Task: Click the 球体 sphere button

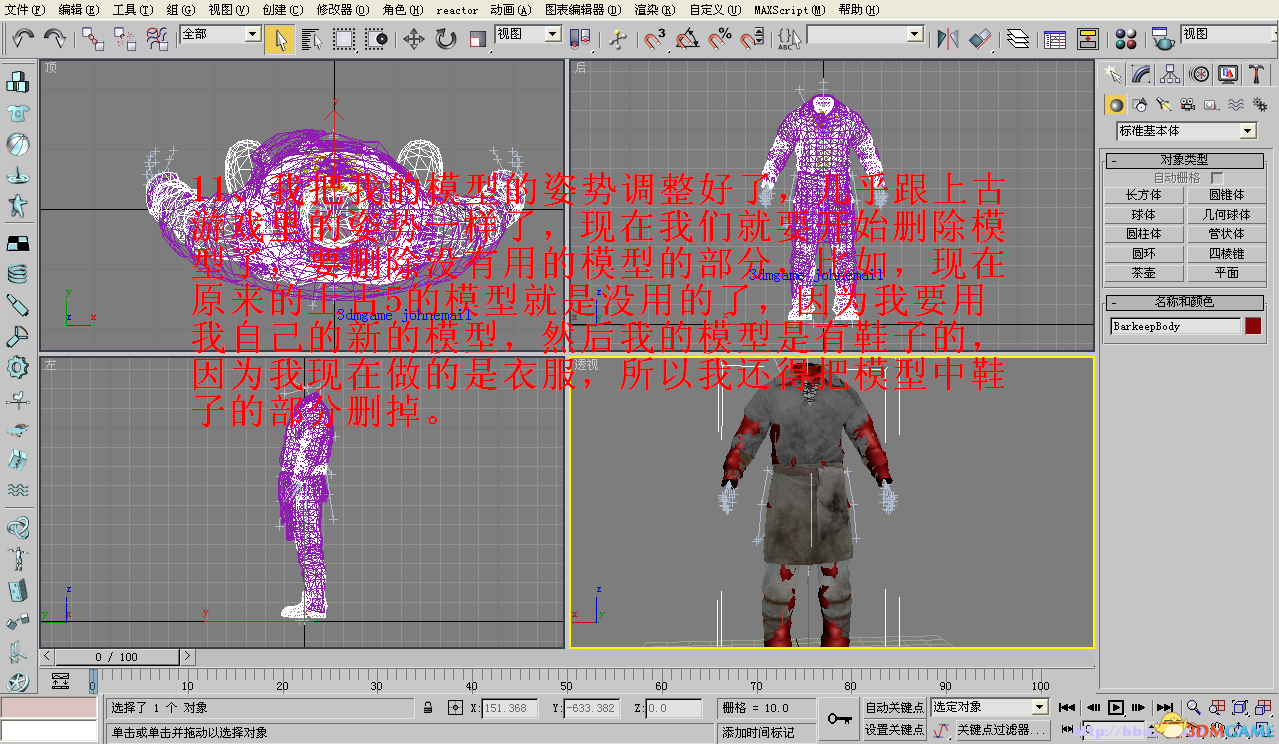Action: pyautogui.click(x=1143, y=215)
